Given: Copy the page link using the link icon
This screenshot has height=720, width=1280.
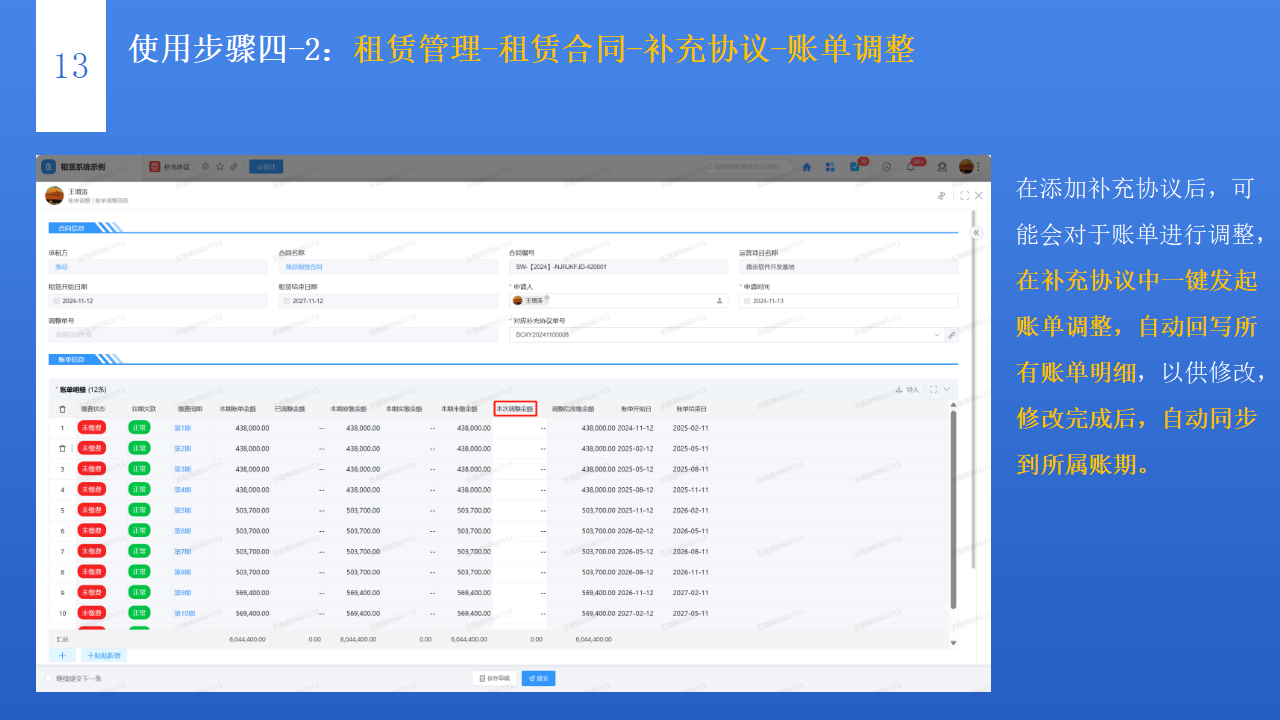Looking at the screenshot, I should pyautogui.click(x=234, y=167).
